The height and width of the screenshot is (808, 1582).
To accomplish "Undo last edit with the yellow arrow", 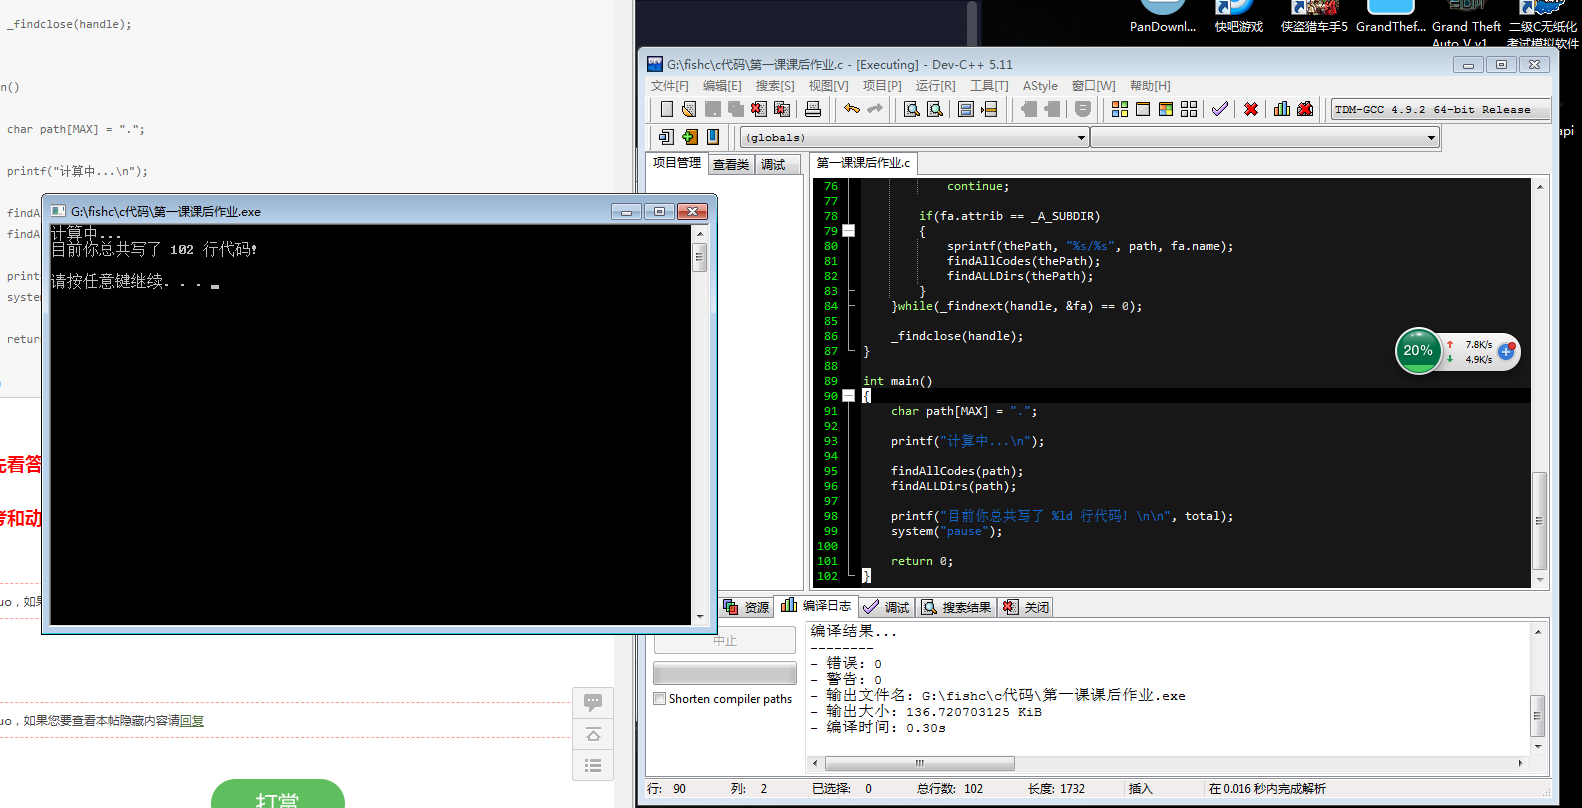I will coord(852,109).
